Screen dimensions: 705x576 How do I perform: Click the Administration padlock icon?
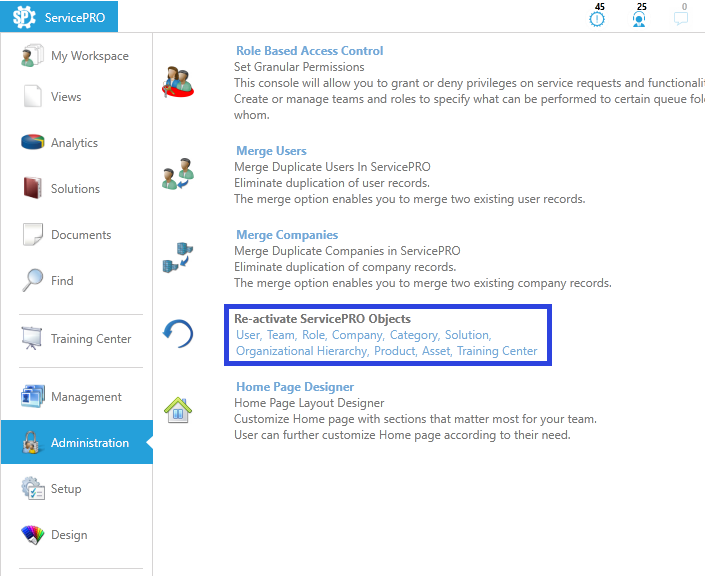31,442
